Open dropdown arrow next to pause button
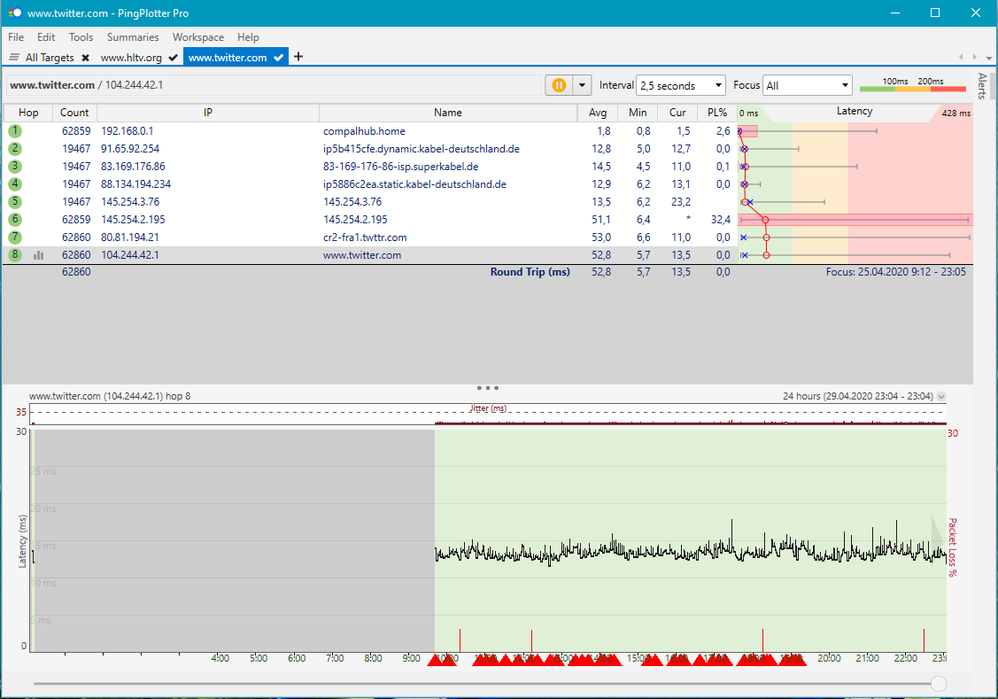Screen dimensions: 998x699 click(582, 86)
